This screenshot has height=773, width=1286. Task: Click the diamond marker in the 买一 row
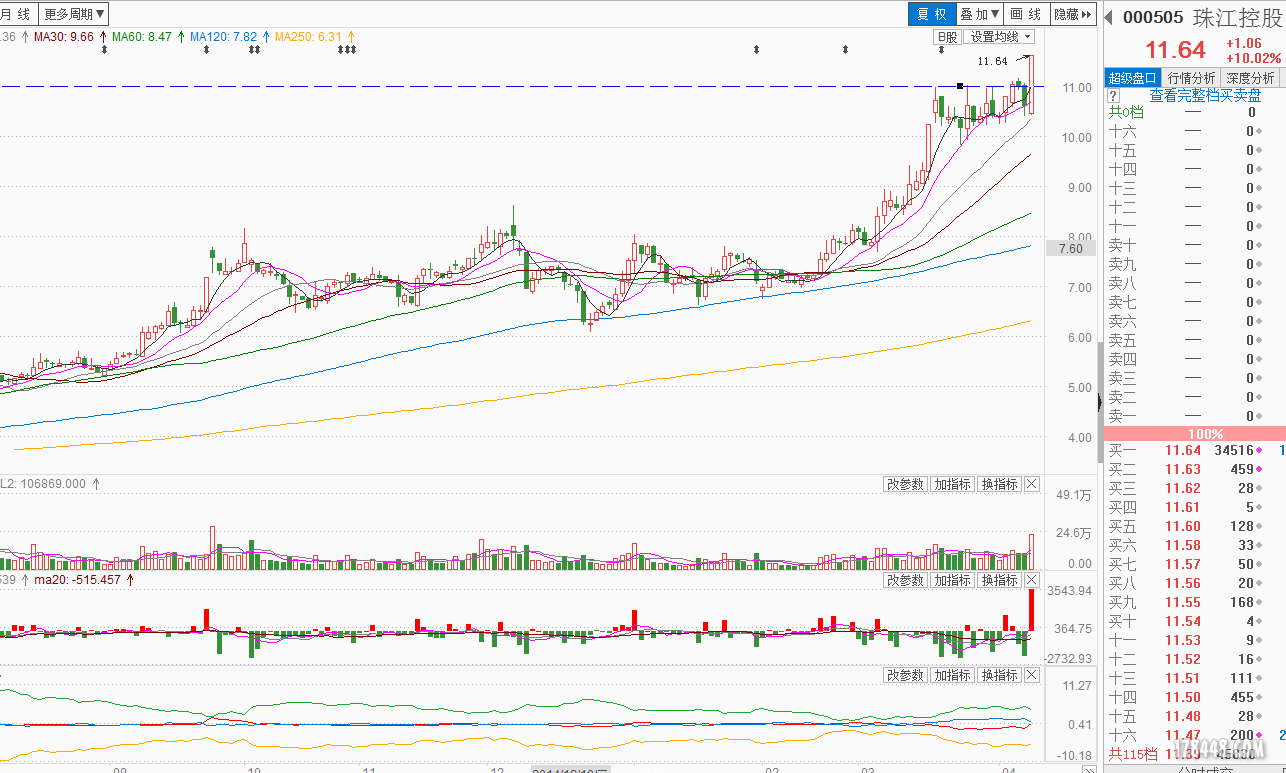[1259, 450]
